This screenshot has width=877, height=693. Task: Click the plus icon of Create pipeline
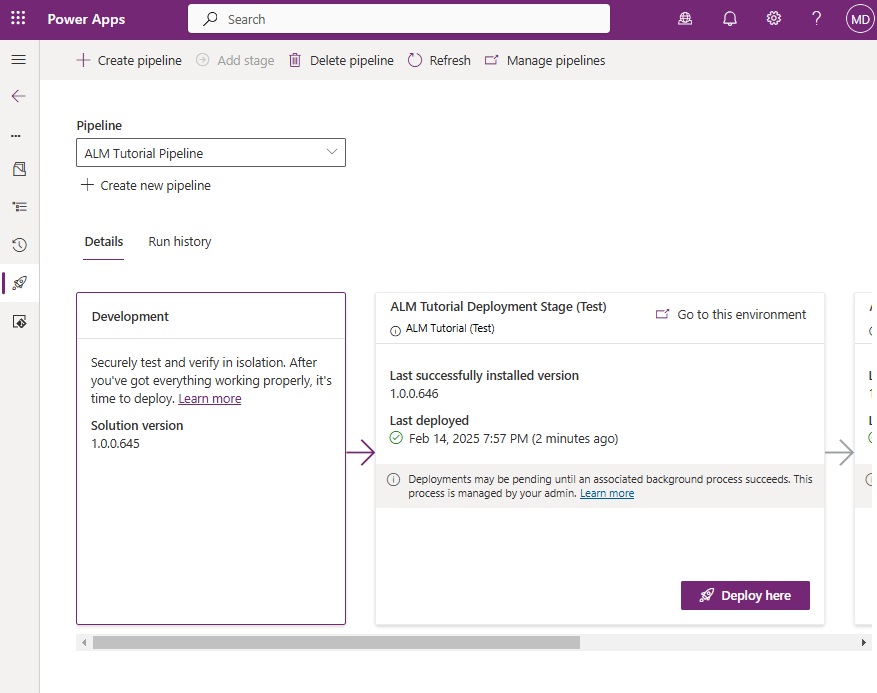click(83, 60)
